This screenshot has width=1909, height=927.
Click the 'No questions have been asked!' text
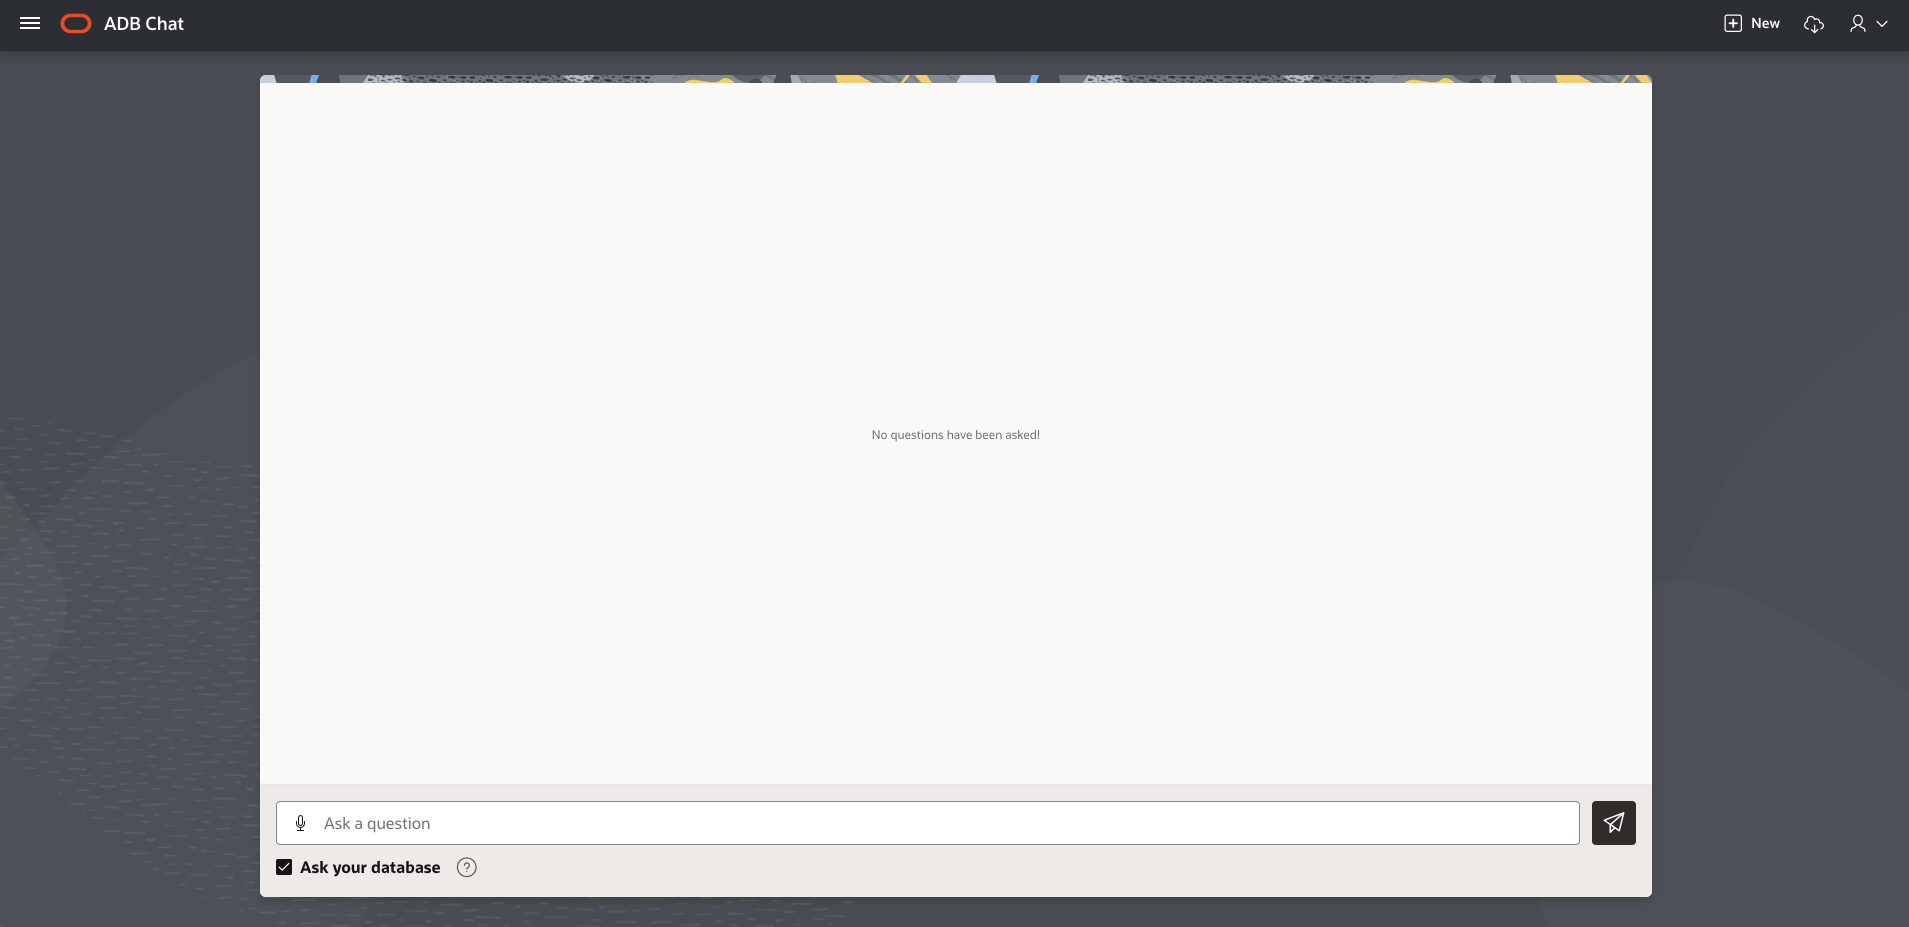pyautogui.click(x=956, y=435)
